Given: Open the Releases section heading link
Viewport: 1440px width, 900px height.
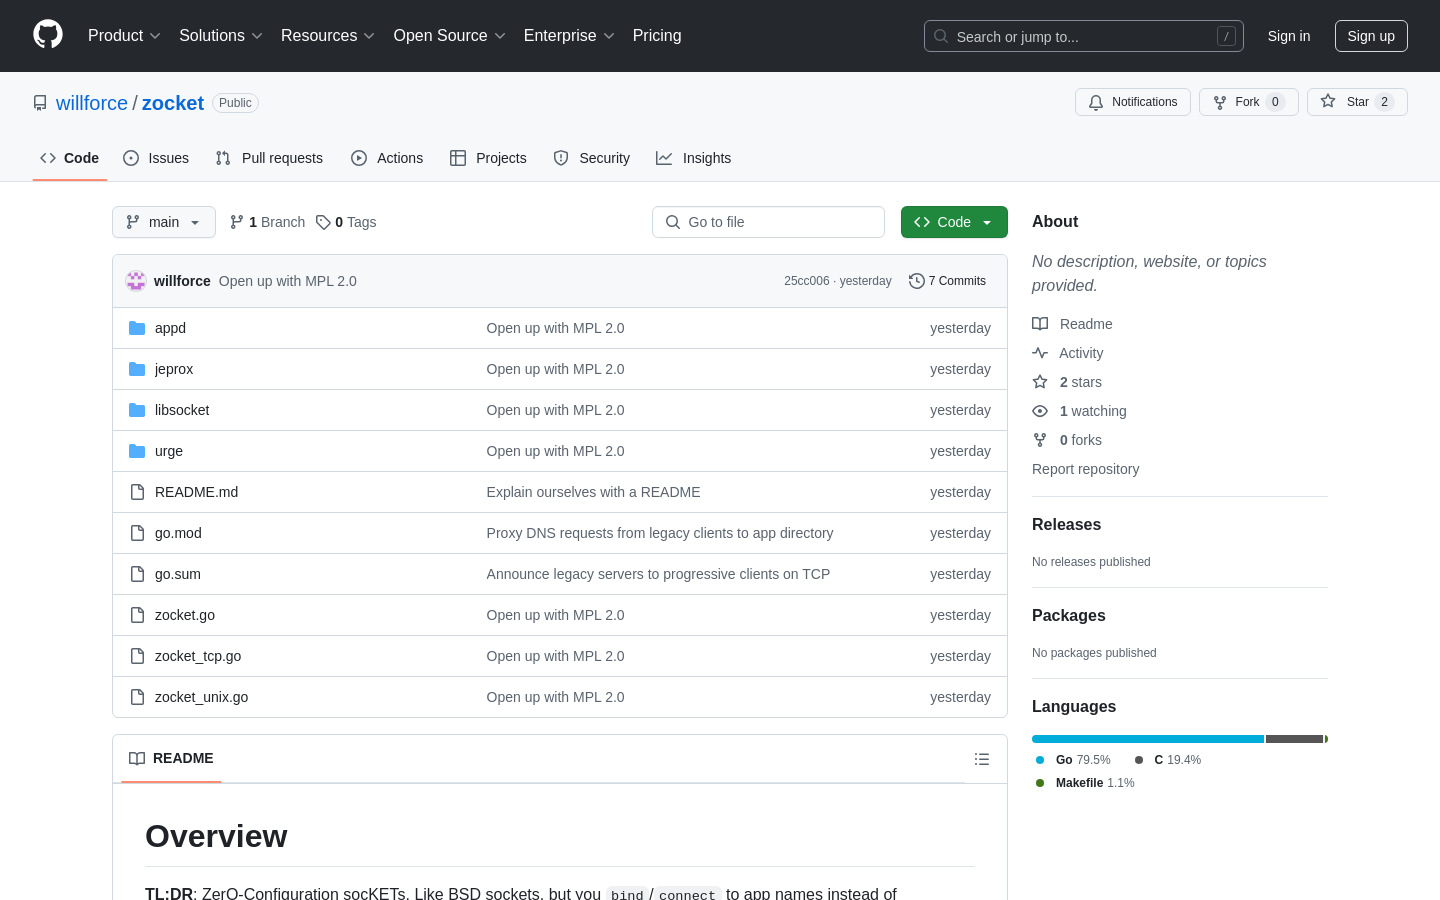Looking at the screenshot, I should point(1066,525).
